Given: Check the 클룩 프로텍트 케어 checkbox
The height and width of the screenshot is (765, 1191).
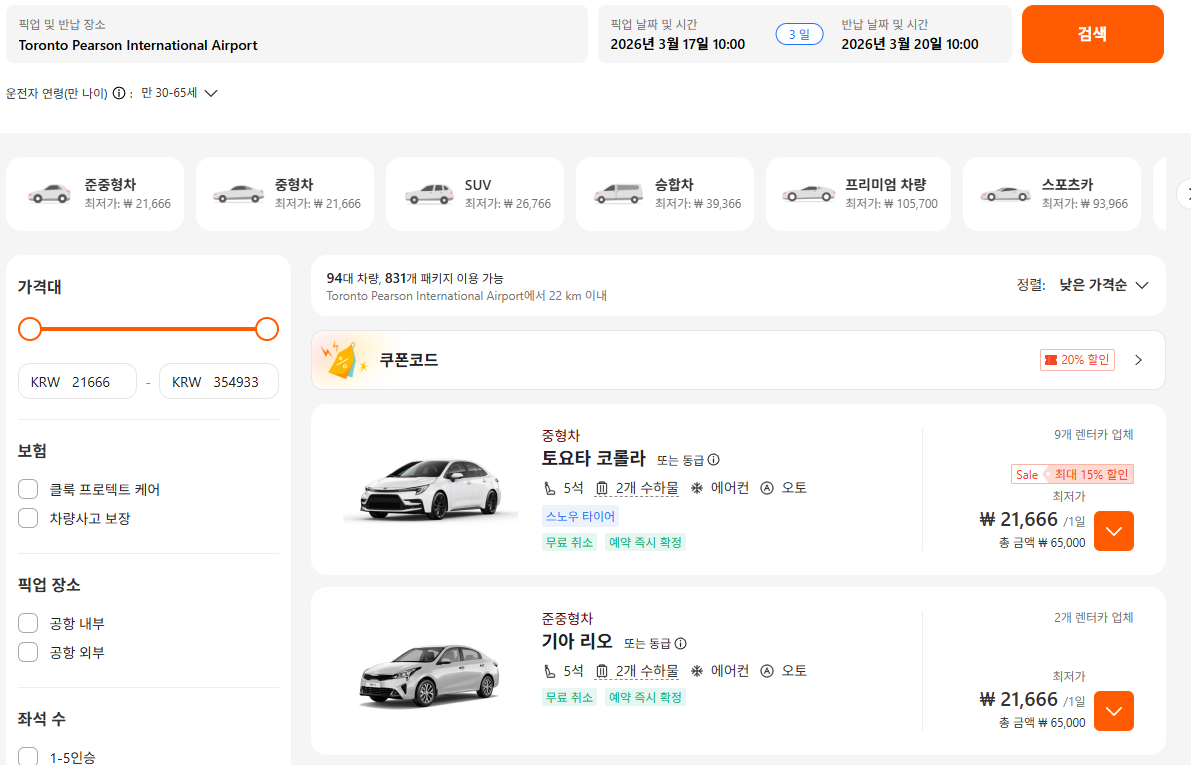Looking at the screenshot, I should pos(28,489).
